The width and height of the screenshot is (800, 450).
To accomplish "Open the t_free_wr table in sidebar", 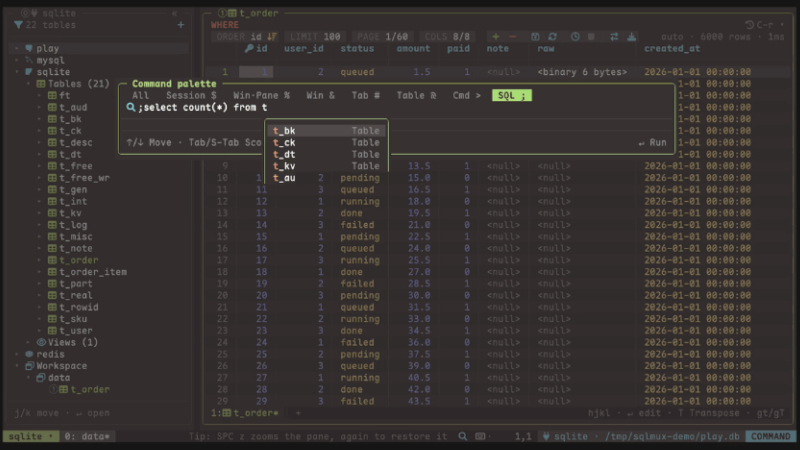I will pos(84,178).
